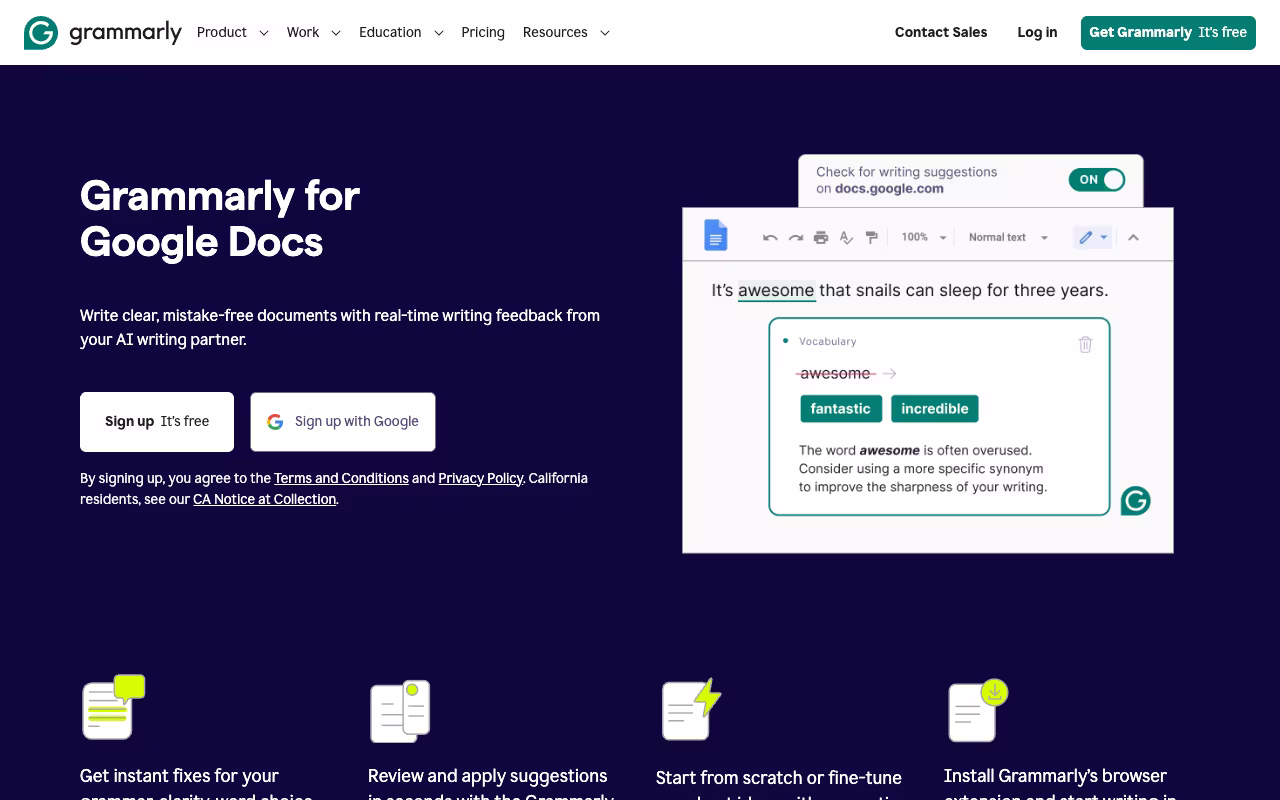Click the paint format icon in toolbar
1280x800 pixels.
tap(871, 237)
